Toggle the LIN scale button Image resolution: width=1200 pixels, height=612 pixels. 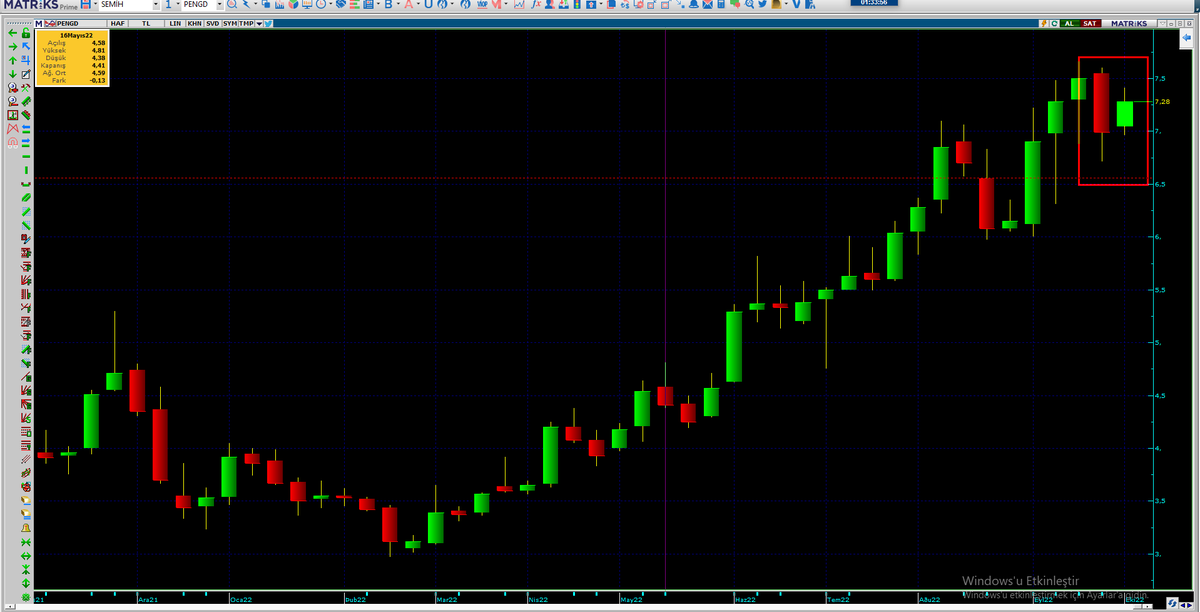pos(175,23)
